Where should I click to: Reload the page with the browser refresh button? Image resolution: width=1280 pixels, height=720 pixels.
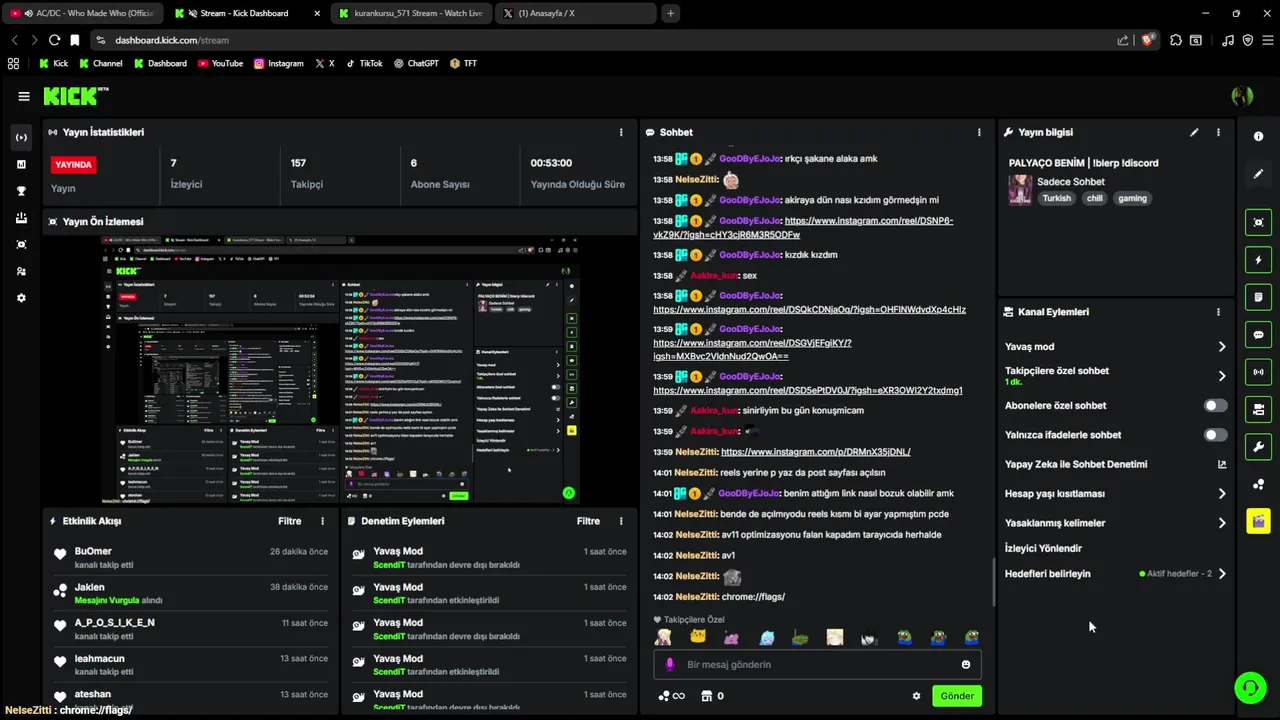(x=54, y=40)
